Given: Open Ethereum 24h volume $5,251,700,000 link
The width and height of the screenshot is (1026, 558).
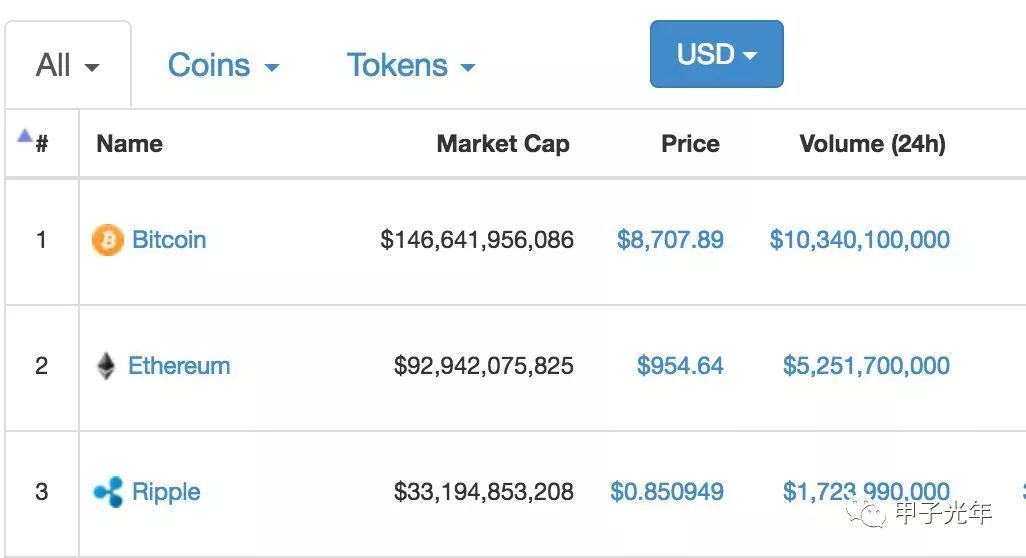Looking at the screenshot, I should point(866,366).
